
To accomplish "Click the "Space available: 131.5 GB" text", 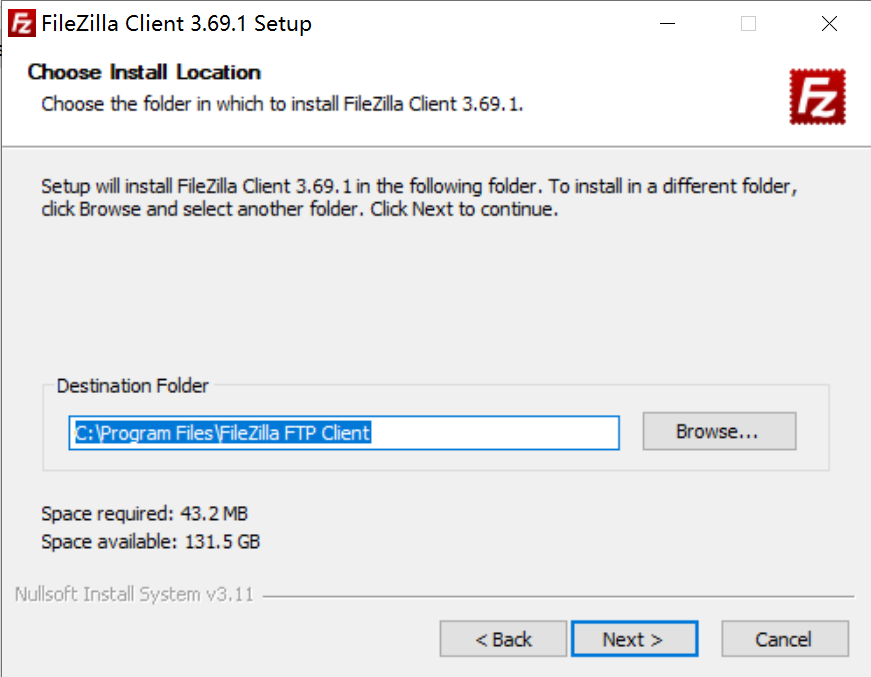I will click(x=150, y=542).
